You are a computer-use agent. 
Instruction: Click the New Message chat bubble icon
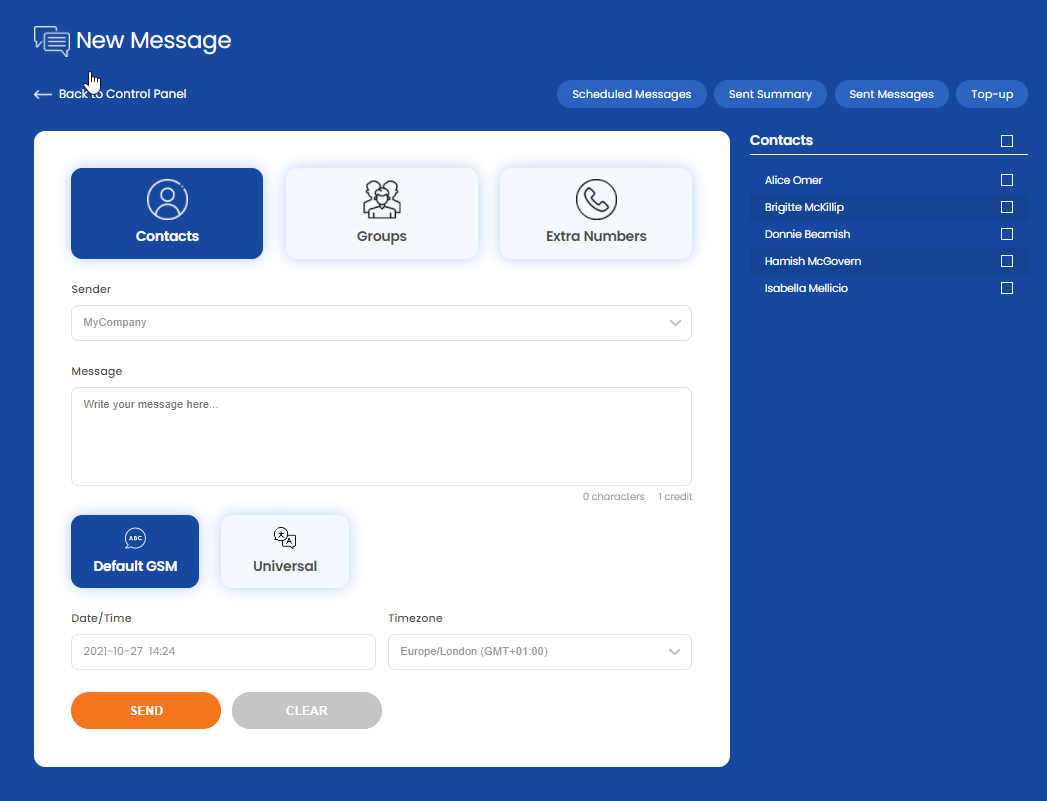52,41
